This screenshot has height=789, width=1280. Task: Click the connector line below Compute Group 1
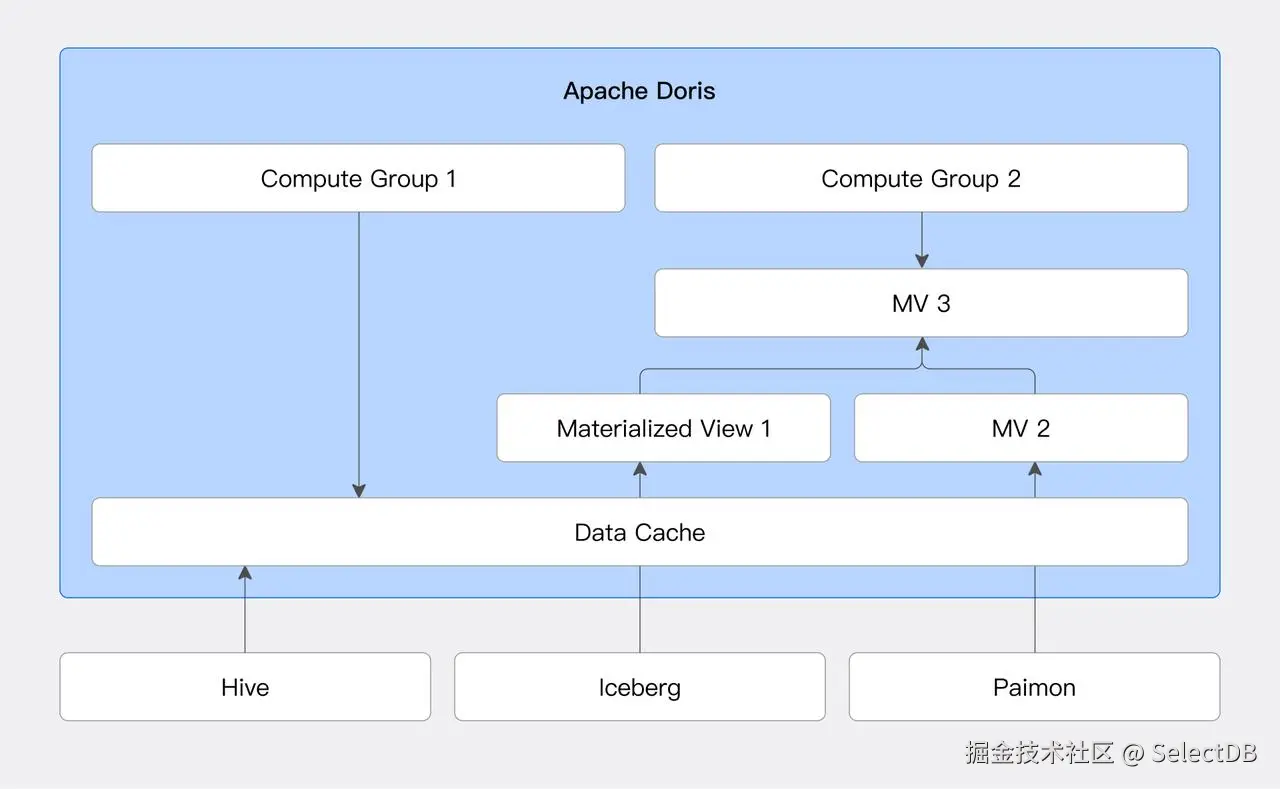pos(359,350)
